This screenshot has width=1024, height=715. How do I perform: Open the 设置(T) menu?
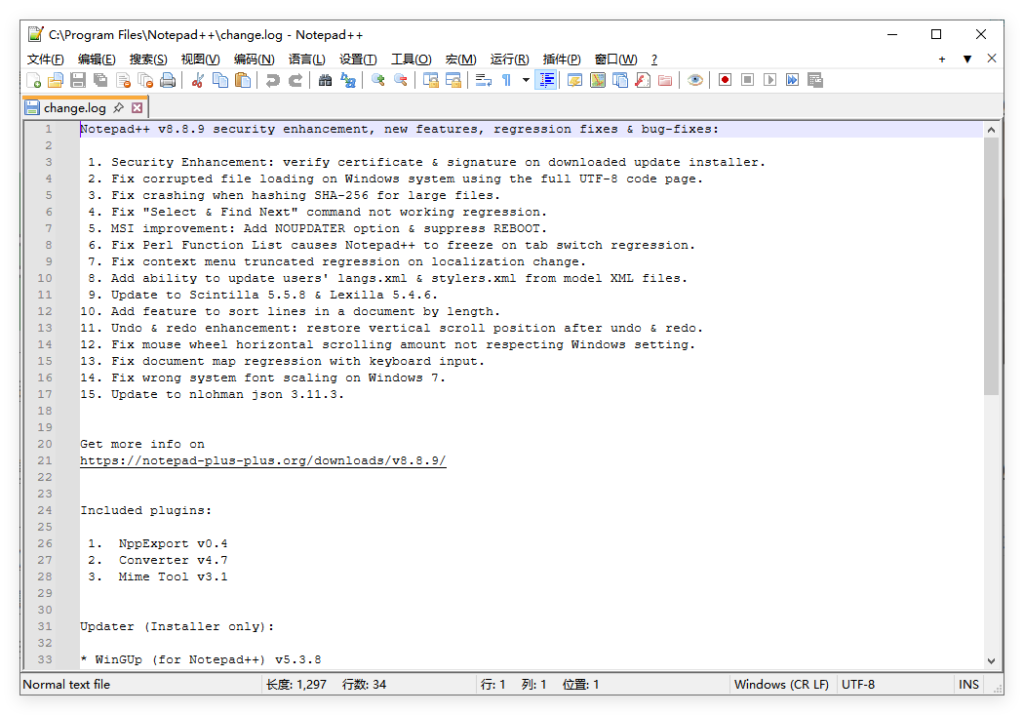click(358, 59)
